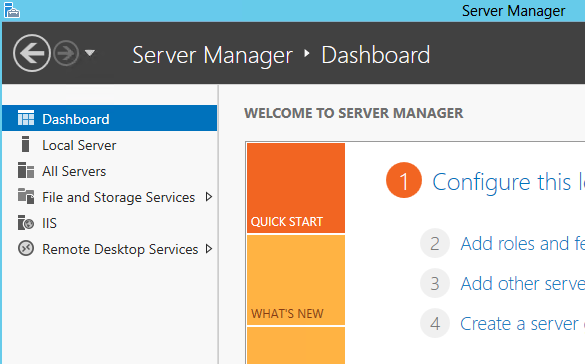This screenshot has width=585, height=364.
Task: Open the navigation history dropdown arrow
Action: tap(90, 53)
